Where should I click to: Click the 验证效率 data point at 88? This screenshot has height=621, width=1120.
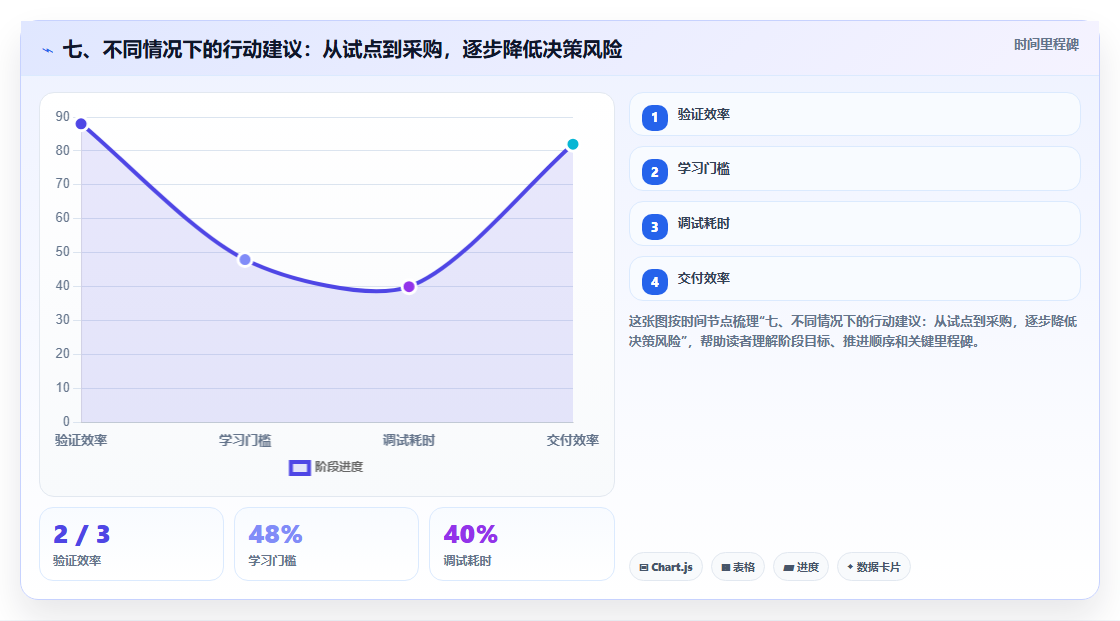81,124
